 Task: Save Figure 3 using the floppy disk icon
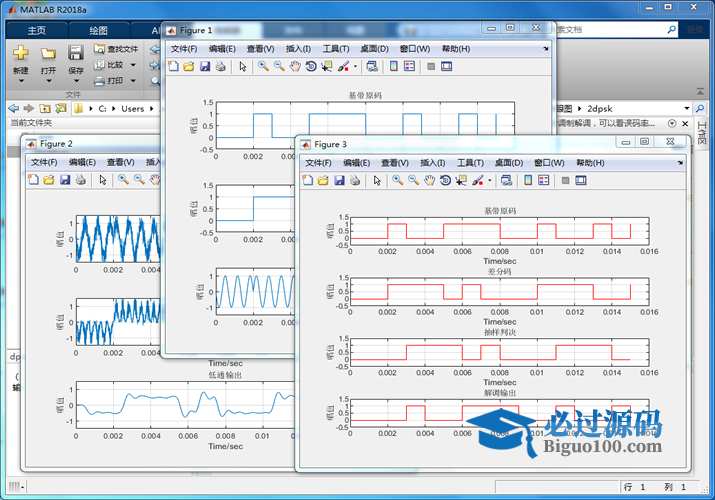click(x=339, y=180)
